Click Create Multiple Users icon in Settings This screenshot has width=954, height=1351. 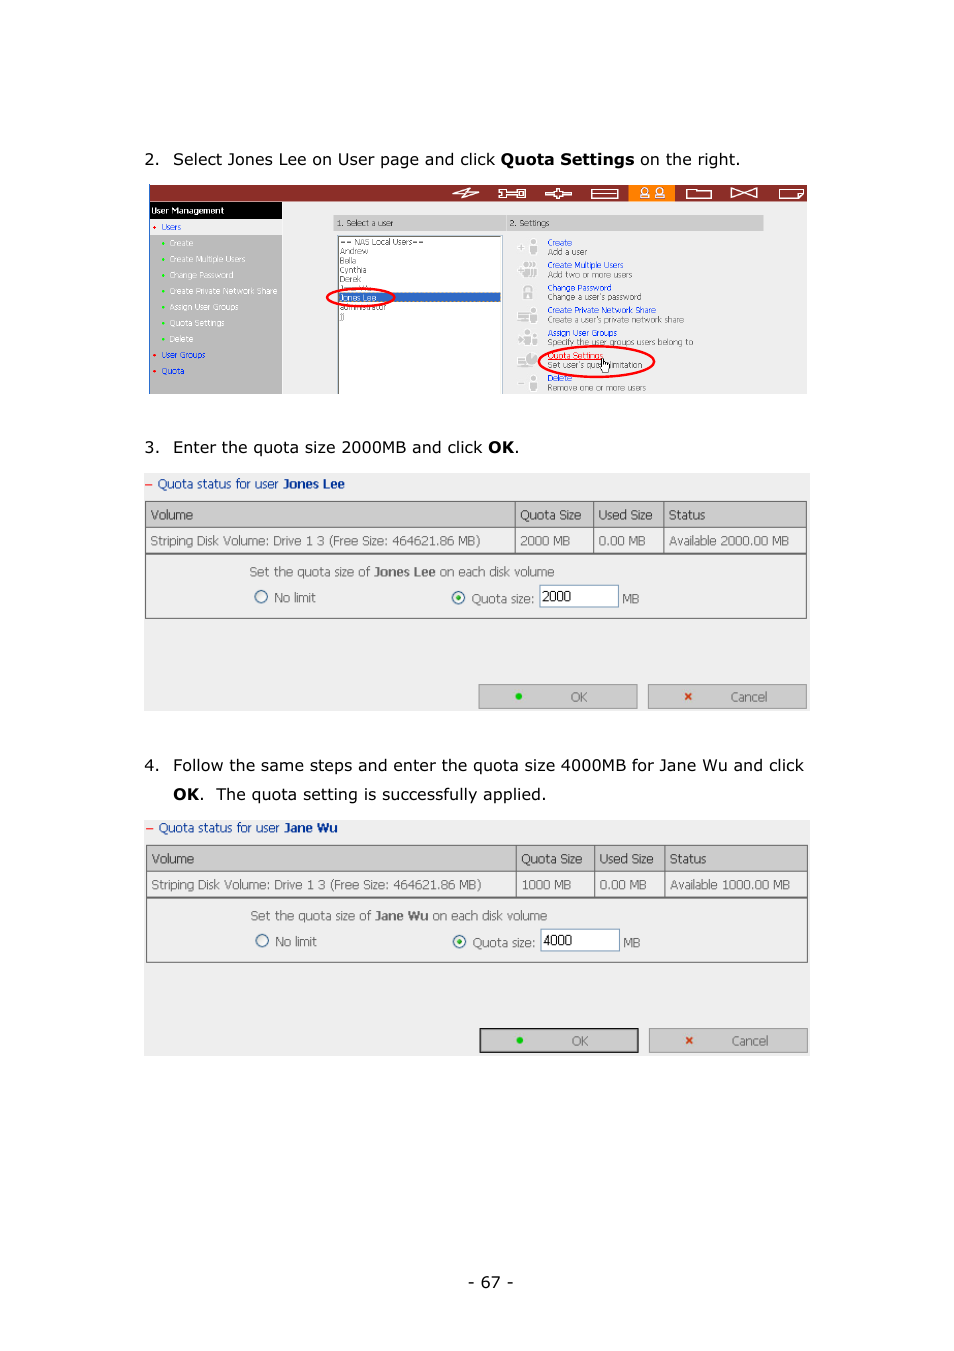(529, 269)
